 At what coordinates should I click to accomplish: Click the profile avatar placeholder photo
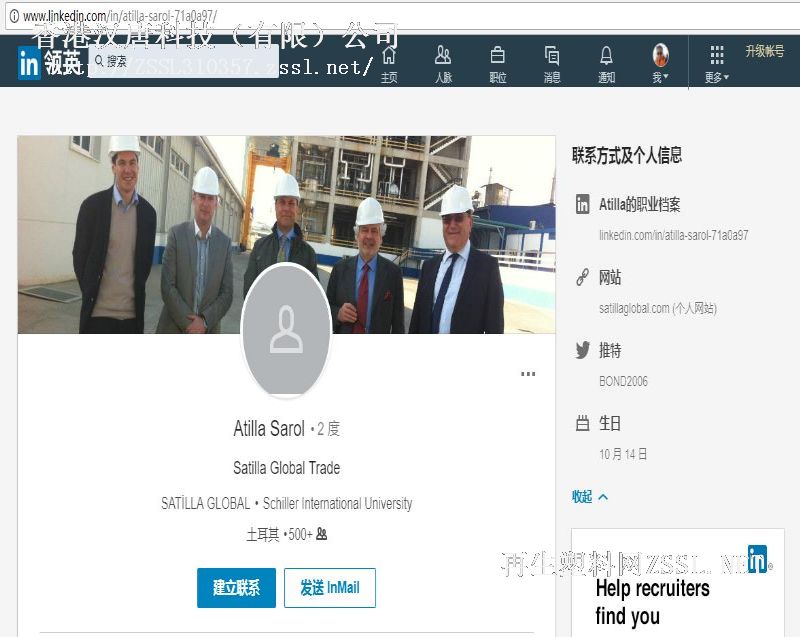point(286,331)
